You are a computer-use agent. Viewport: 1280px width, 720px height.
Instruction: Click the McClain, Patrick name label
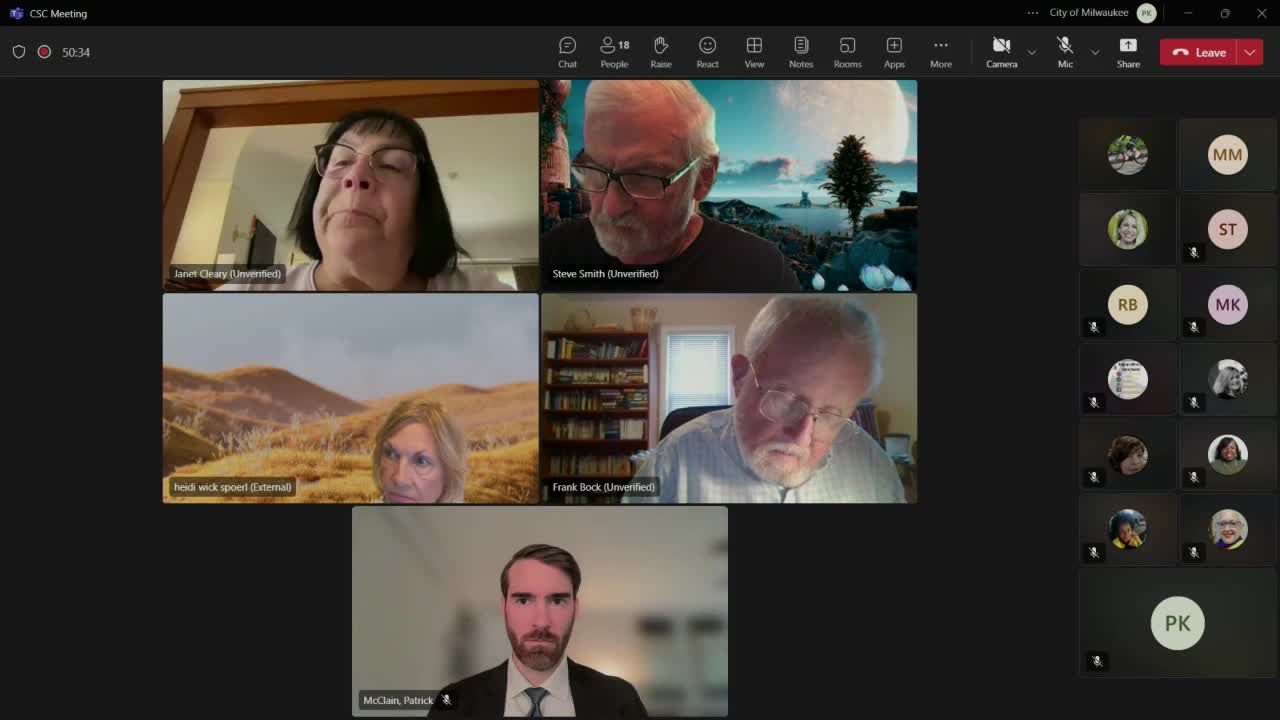click(398, 700)
